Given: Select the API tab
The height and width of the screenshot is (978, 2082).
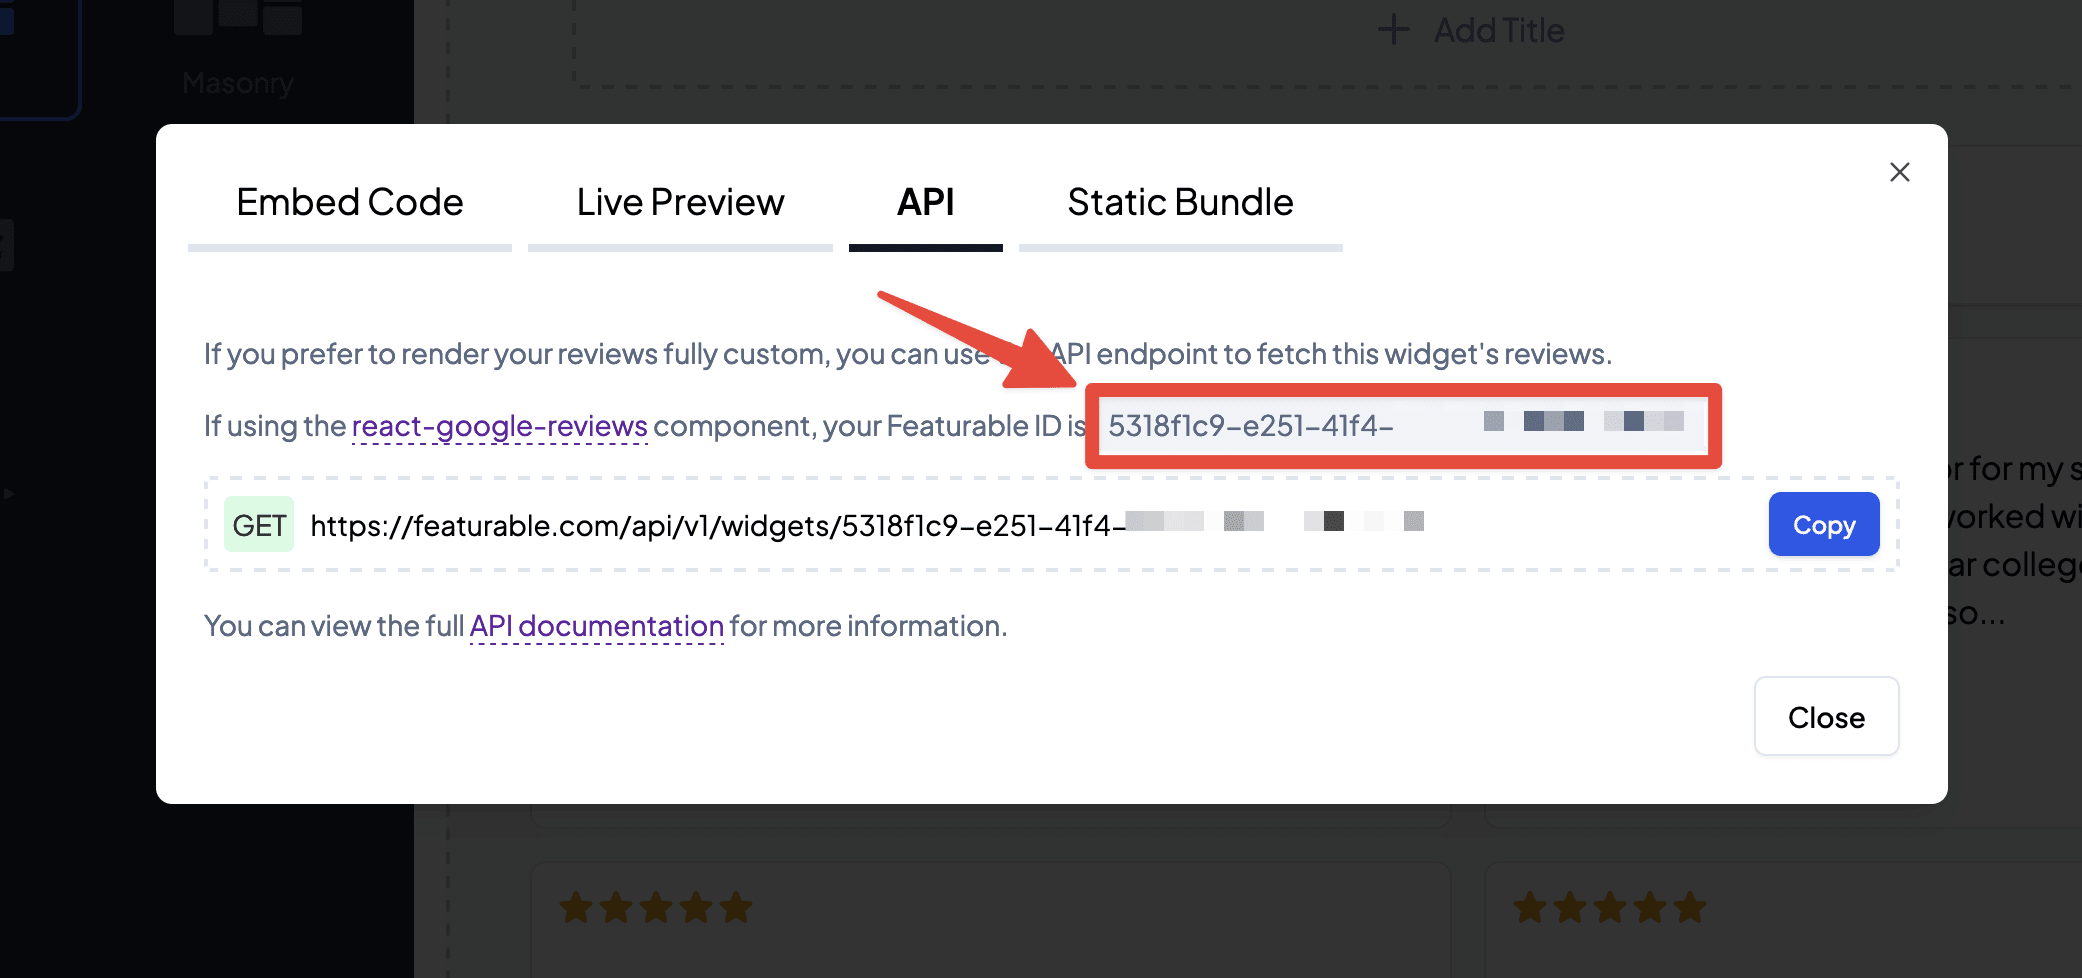Looking at the screenshot, I should pos(925,202).
